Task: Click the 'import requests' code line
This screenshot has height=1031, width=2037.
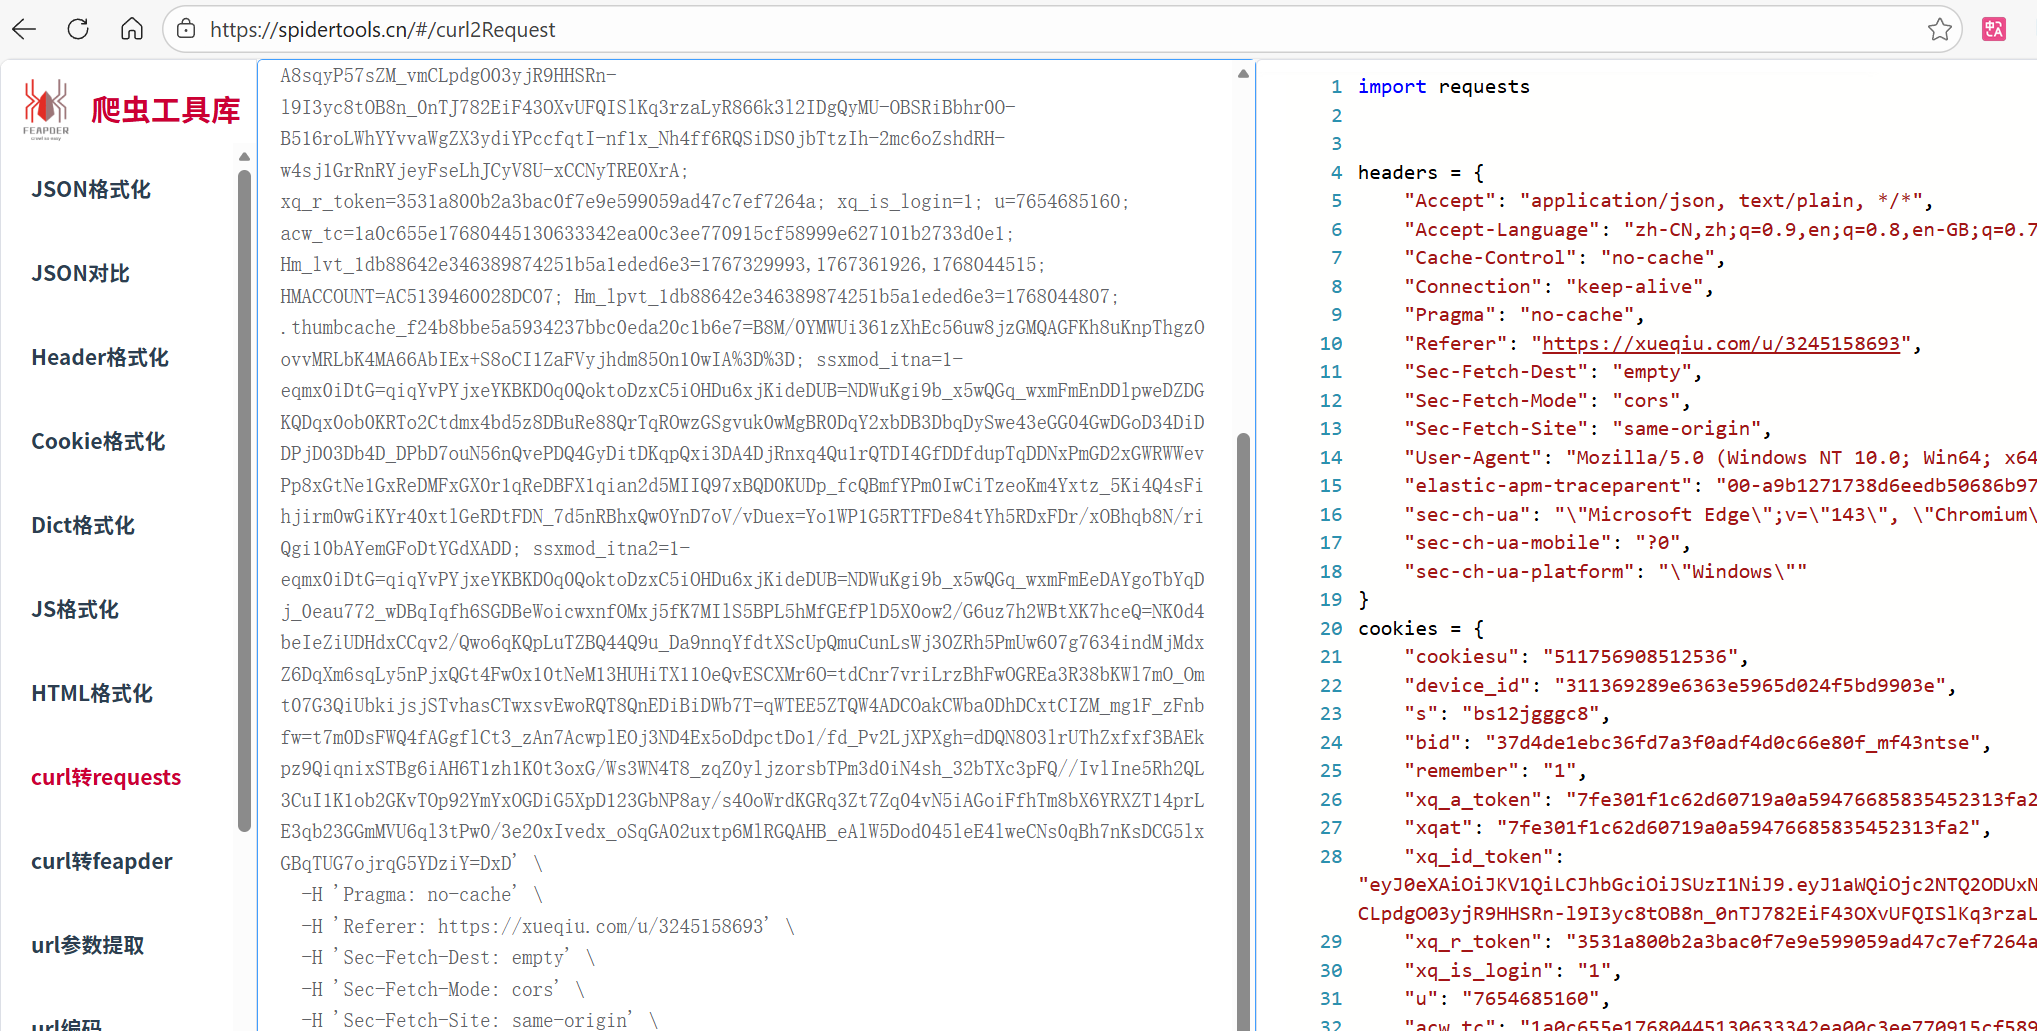Action: tap(1443, 86)
